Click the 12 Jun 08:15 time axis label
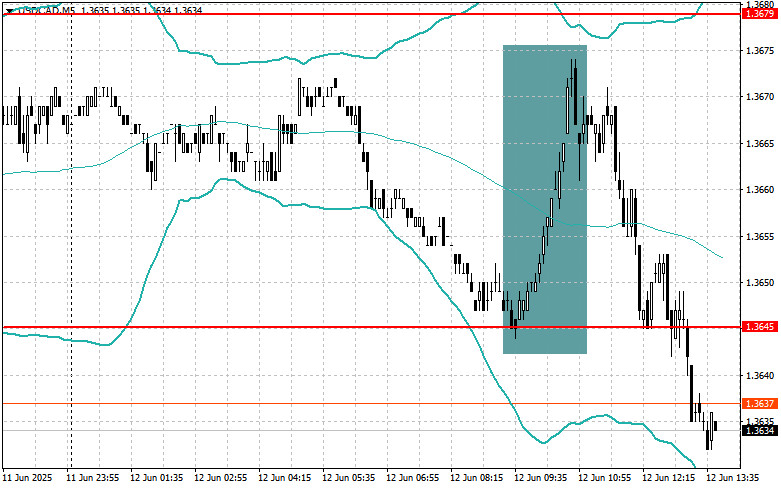Viewport: 781px width, 489px height. (476, 478)
